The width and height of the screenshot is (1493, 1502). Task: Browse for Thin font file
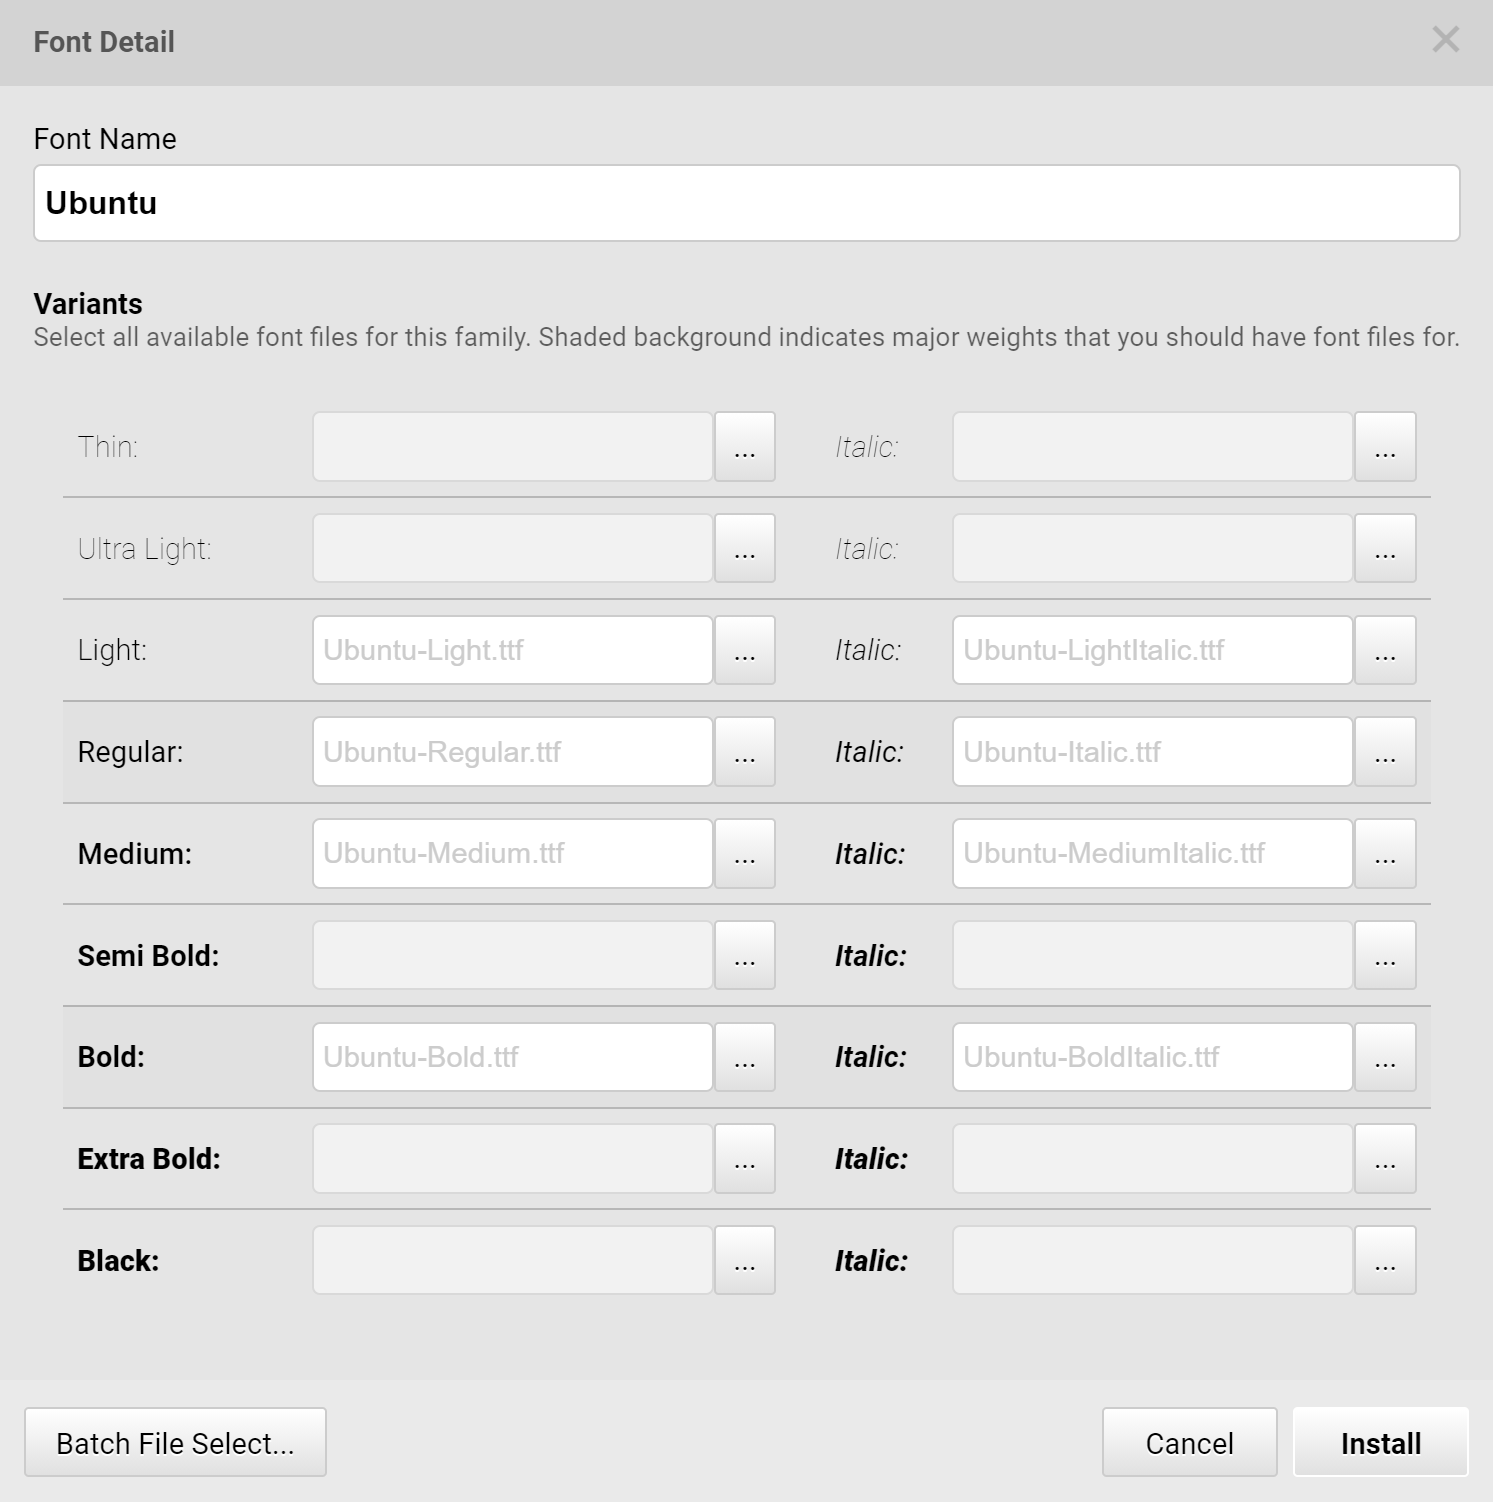(x=745, y=447)
